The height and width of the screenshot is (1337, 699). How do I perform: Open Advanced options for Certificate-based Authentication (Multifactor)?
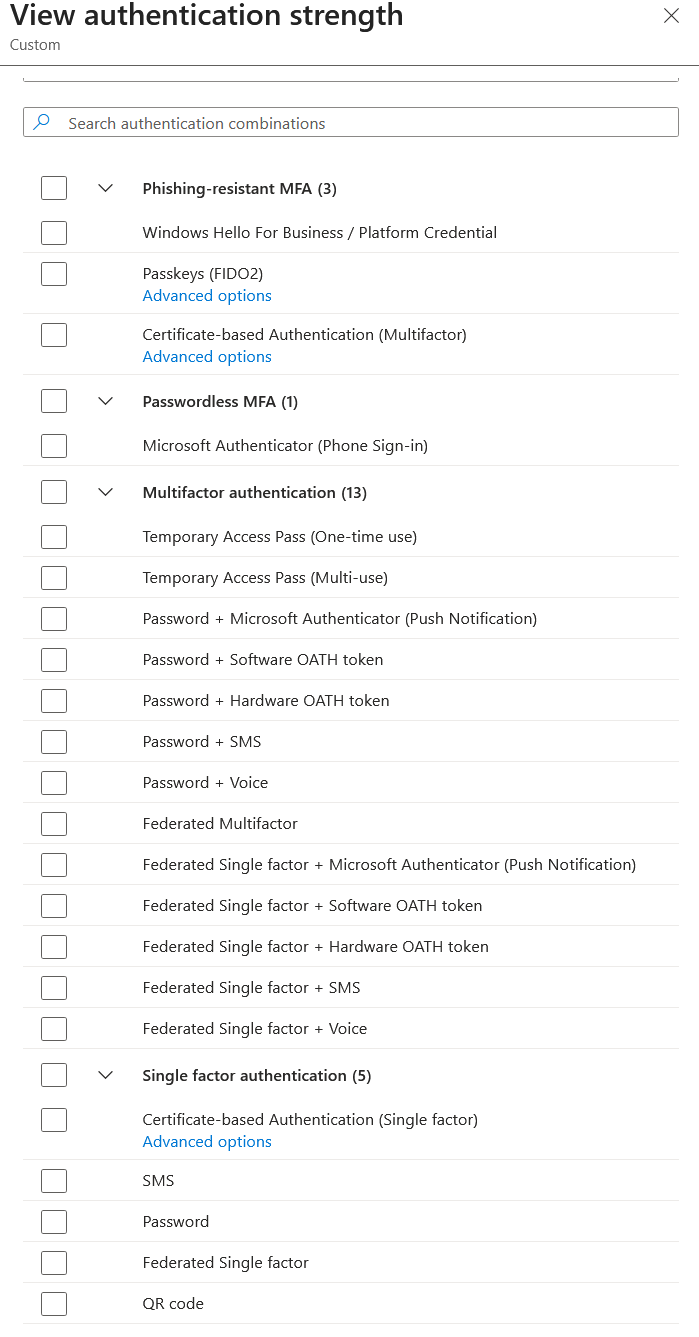tap(207, 357)
